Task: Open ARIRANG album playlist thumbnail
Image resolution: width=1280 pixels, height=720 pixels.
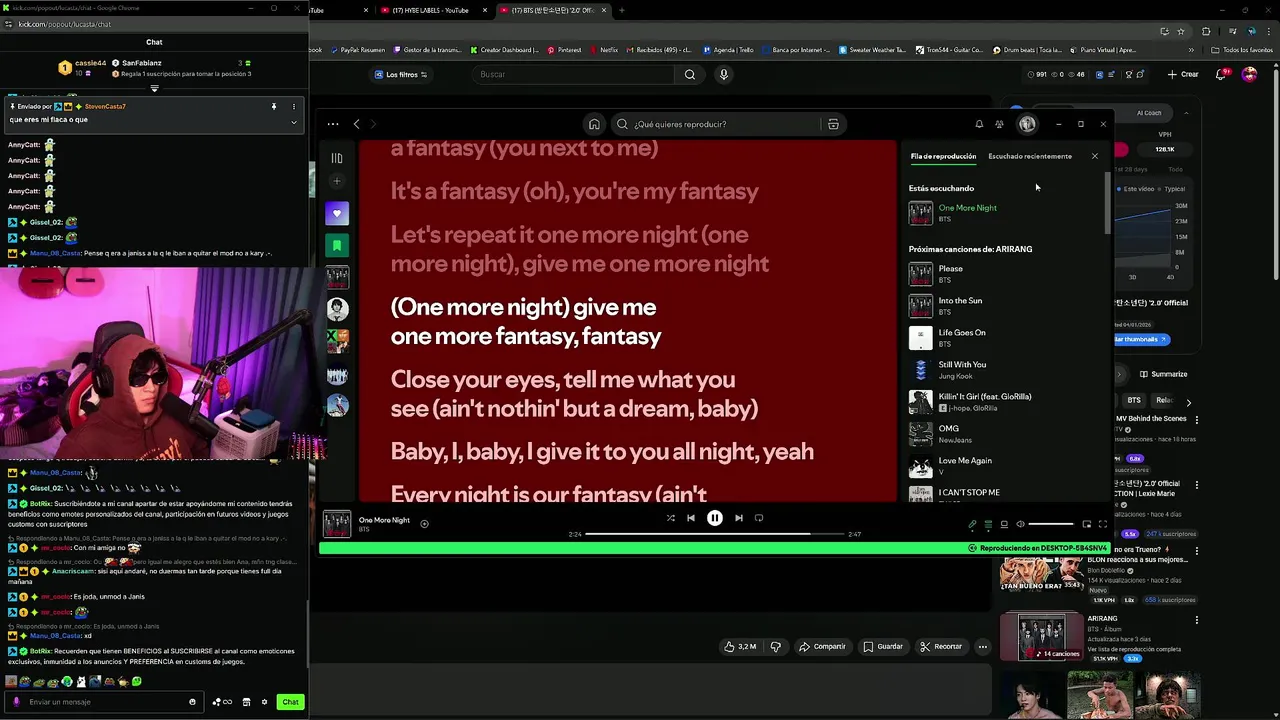Action: pyautogui.click(x=1041, y=637)
